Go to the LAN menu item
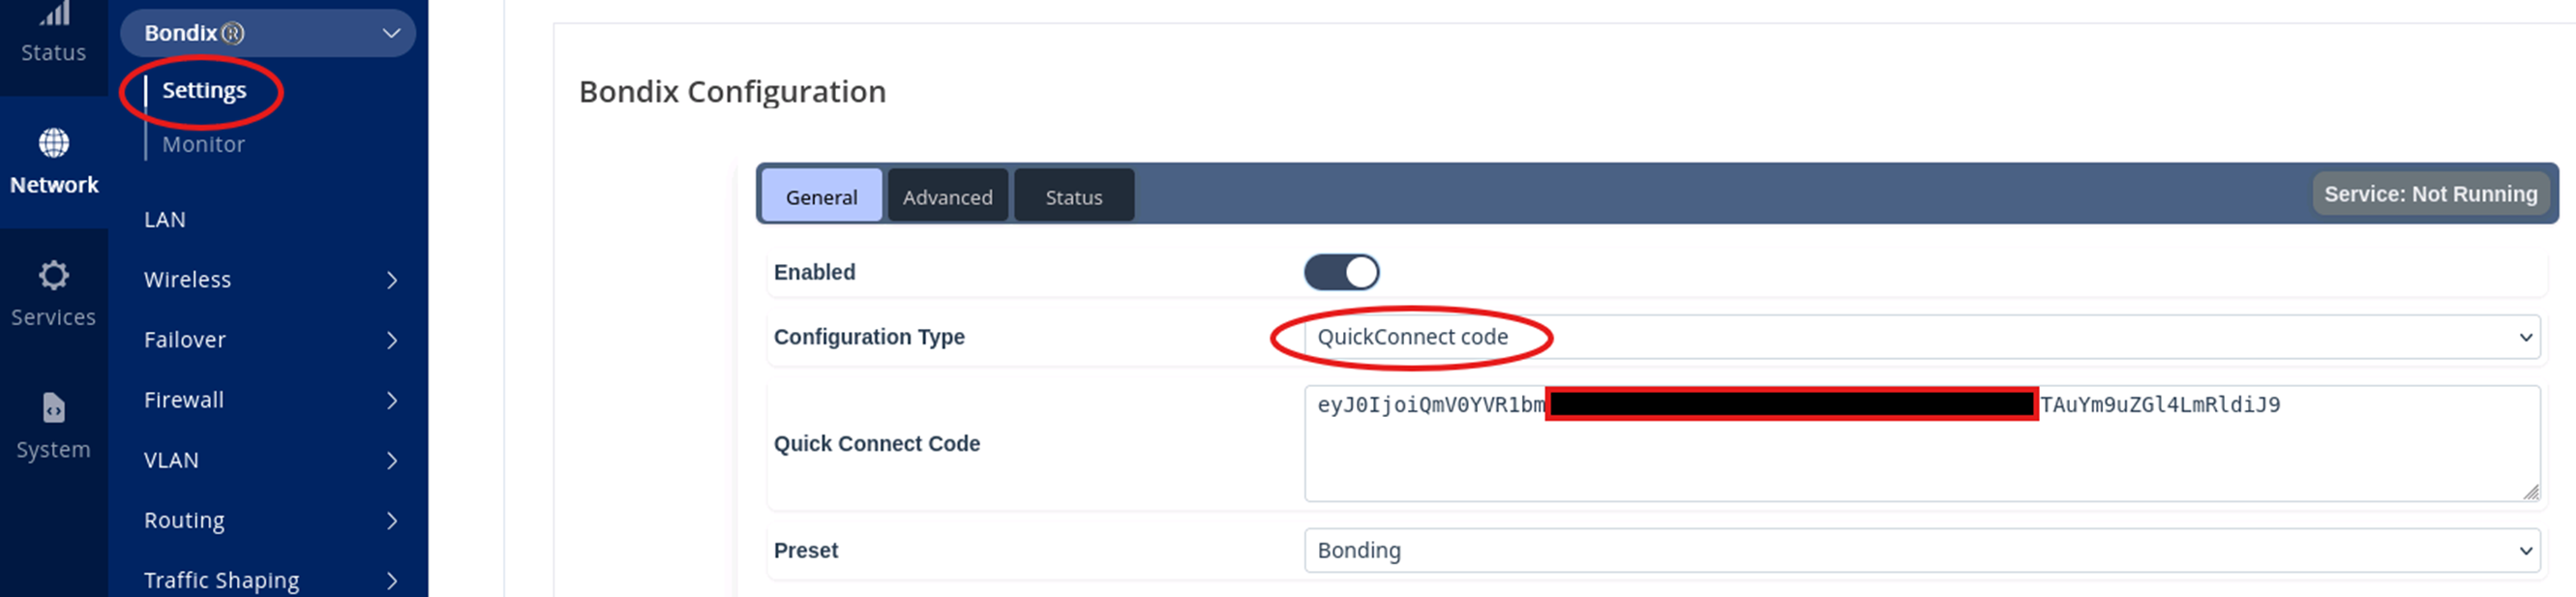The image size is (2576, 597). (x=165, y=220)
